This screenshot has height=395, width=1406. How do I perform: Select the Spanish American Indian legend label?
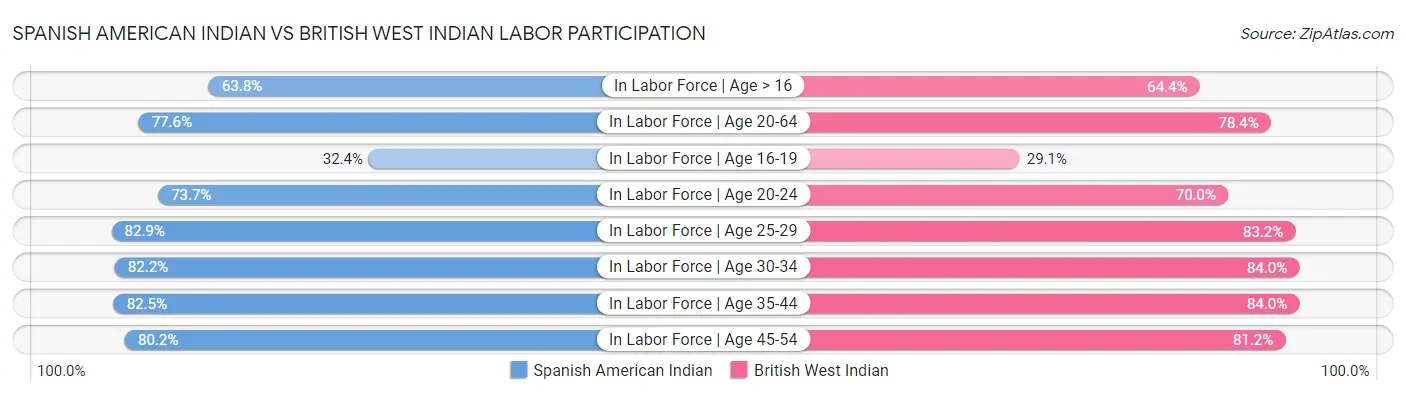point(623,370)
